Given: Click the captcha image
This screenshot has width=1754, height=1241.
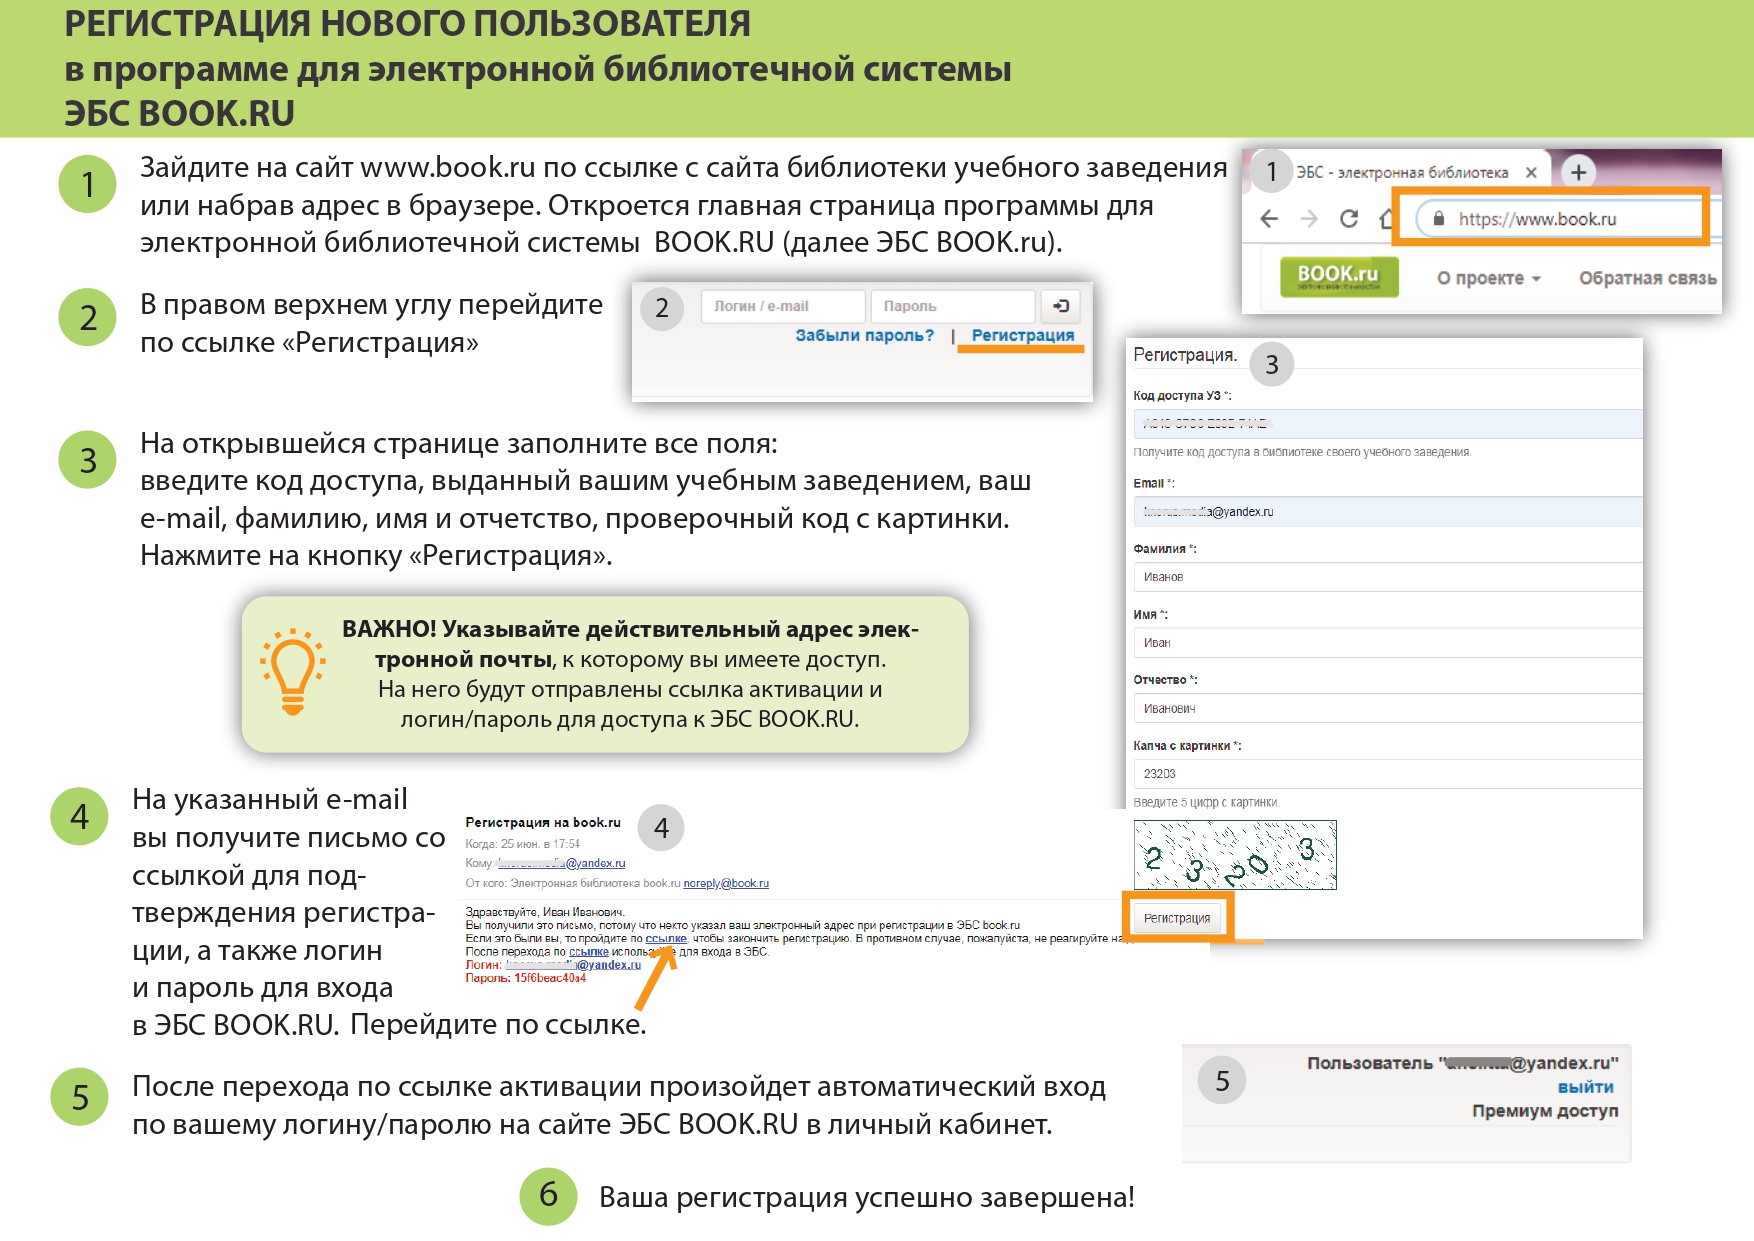Looking at the screenshot, I should click(1235, 855).
